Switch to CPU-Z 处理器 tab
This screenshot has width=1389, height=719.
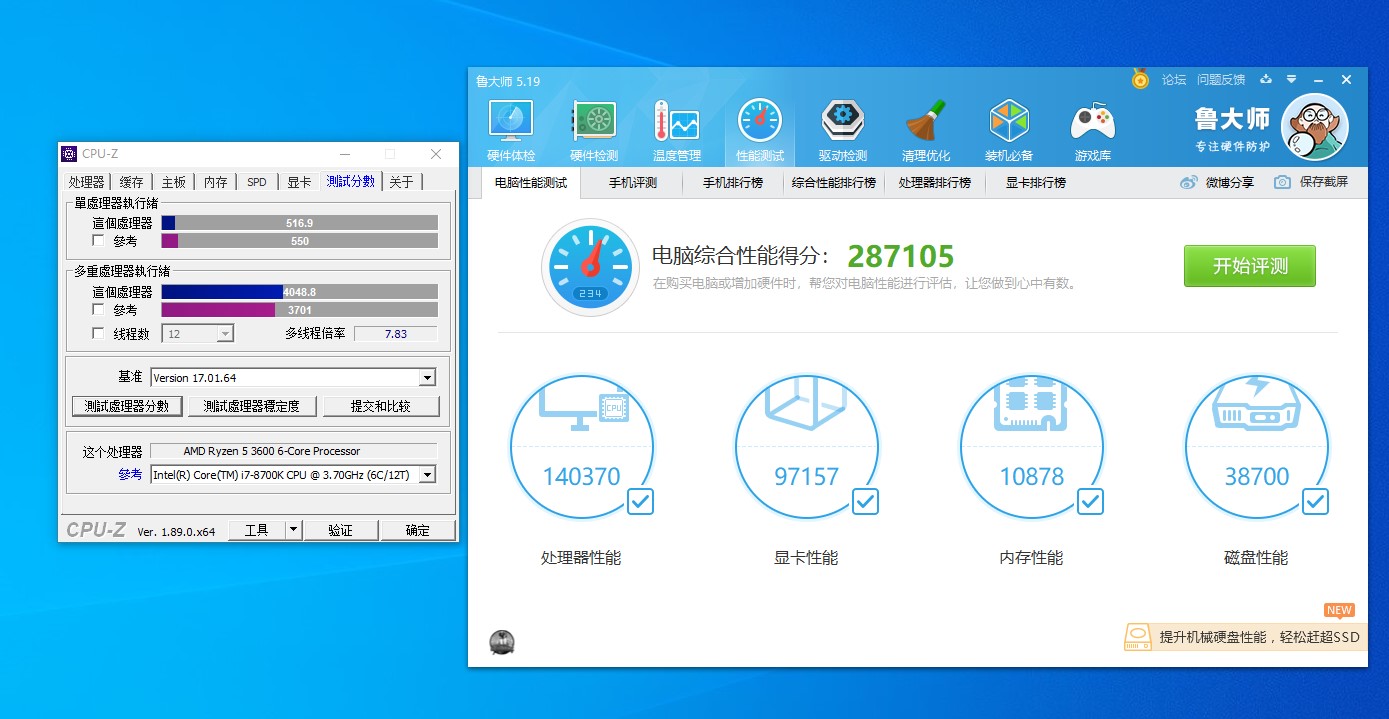[87, 182]
